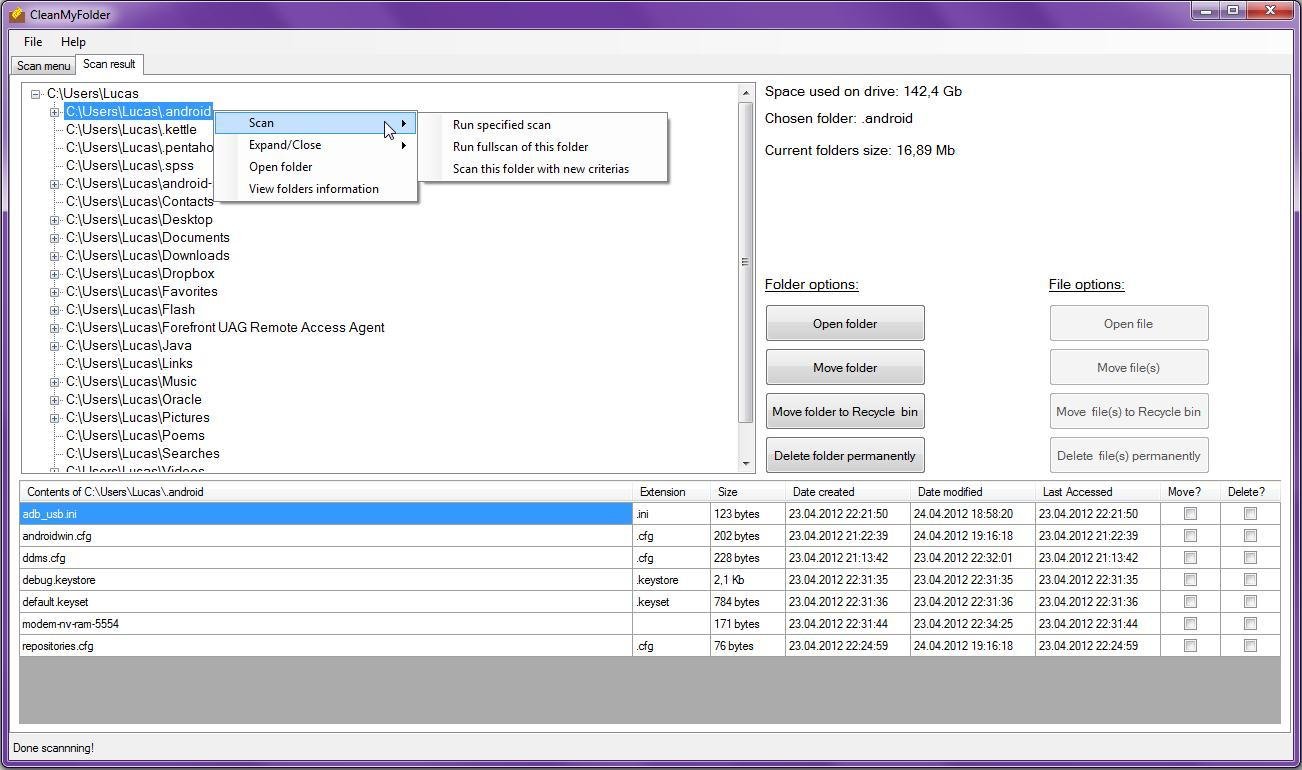Viewport: 1302px width, 770px height.
Task: Tick Delete checkbox for repositories.cfg
Action: click(x=1250, y=646)
